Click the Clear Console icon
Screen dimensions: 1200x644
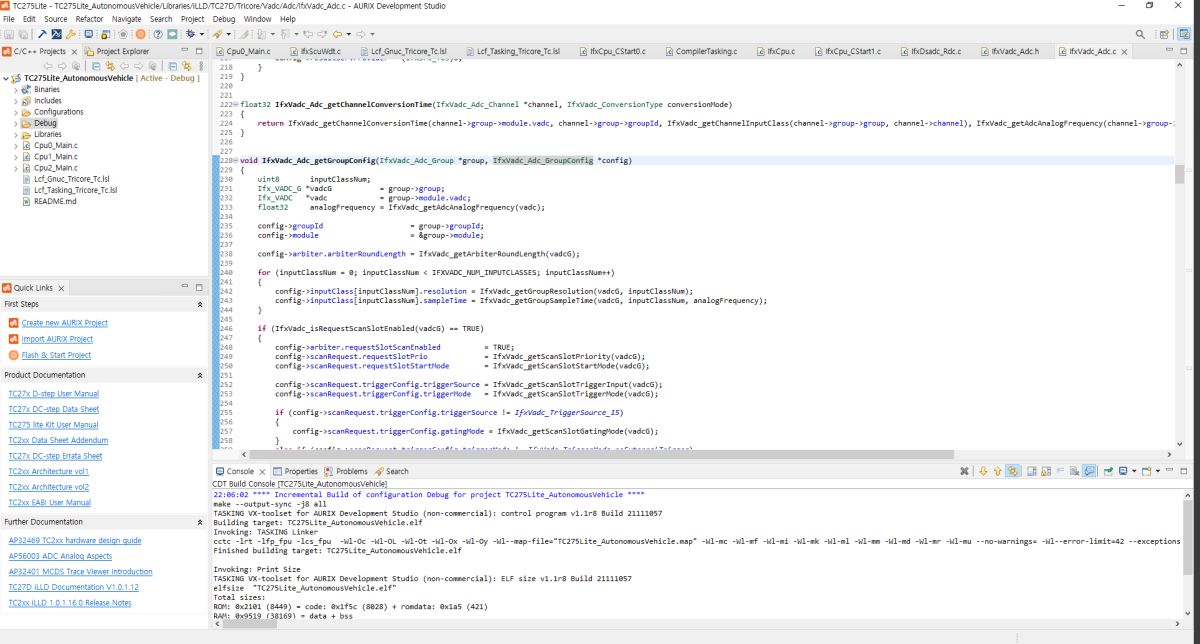1075,471
